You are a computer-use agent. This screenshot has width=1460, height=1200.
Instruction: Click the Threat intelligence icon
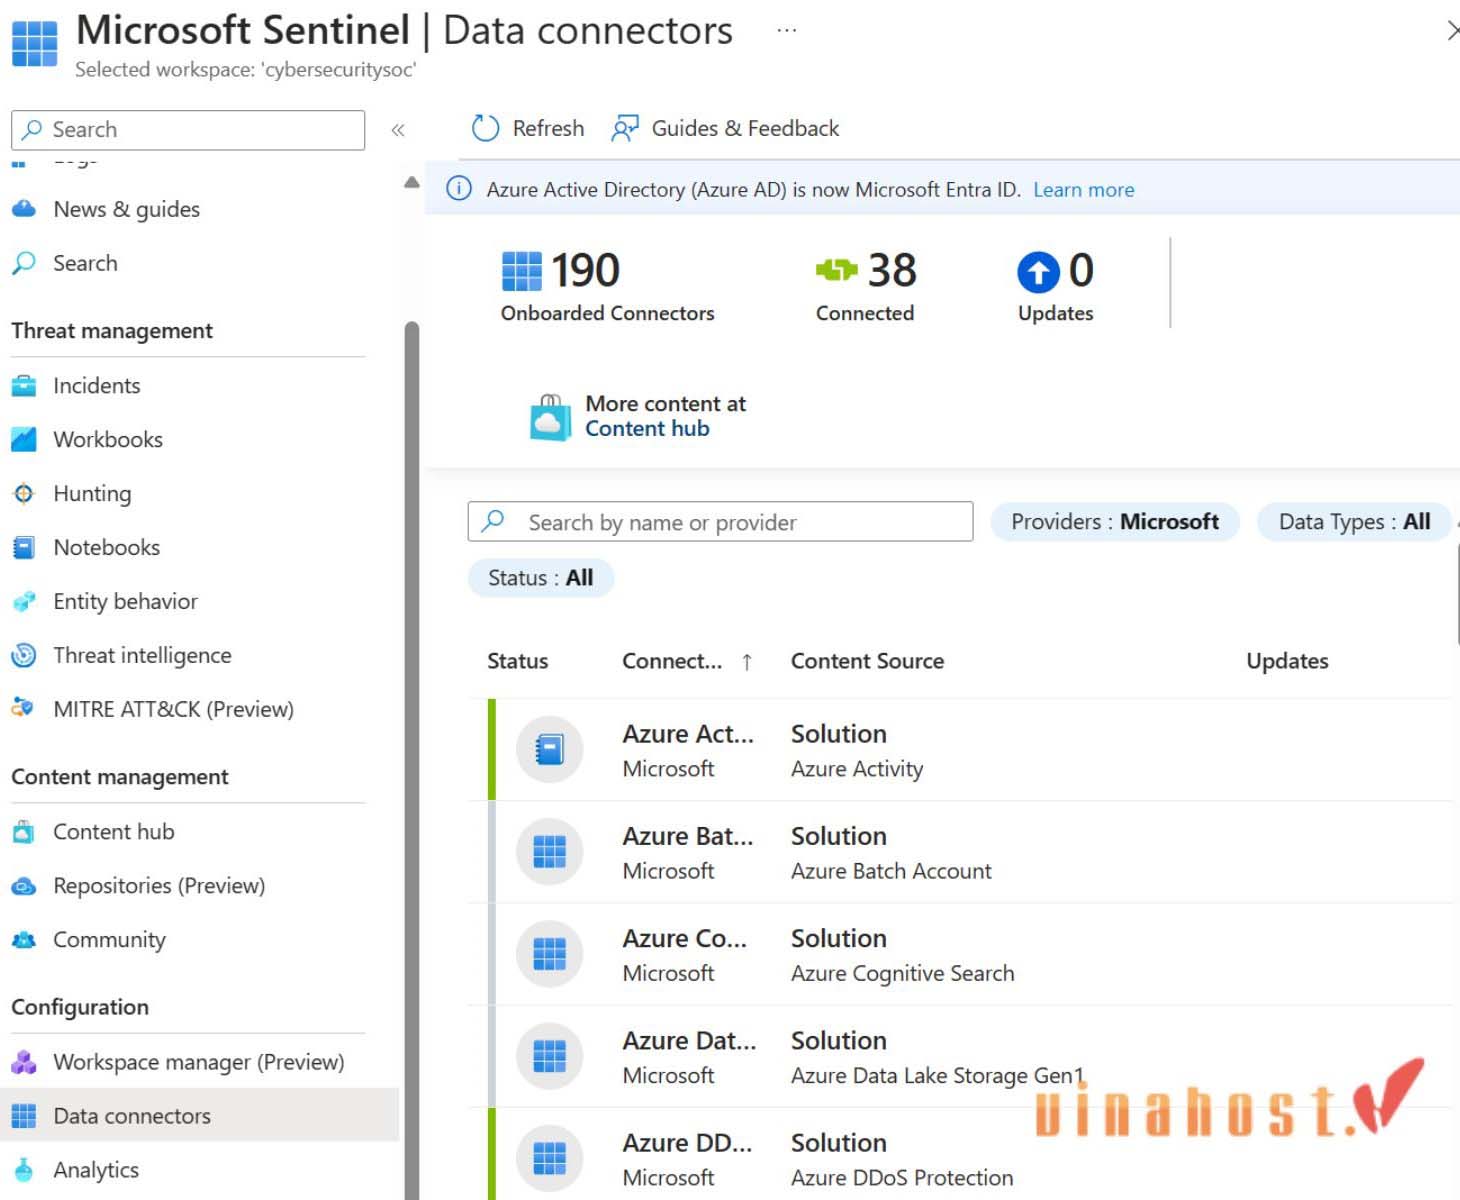(x=24, y=656)
